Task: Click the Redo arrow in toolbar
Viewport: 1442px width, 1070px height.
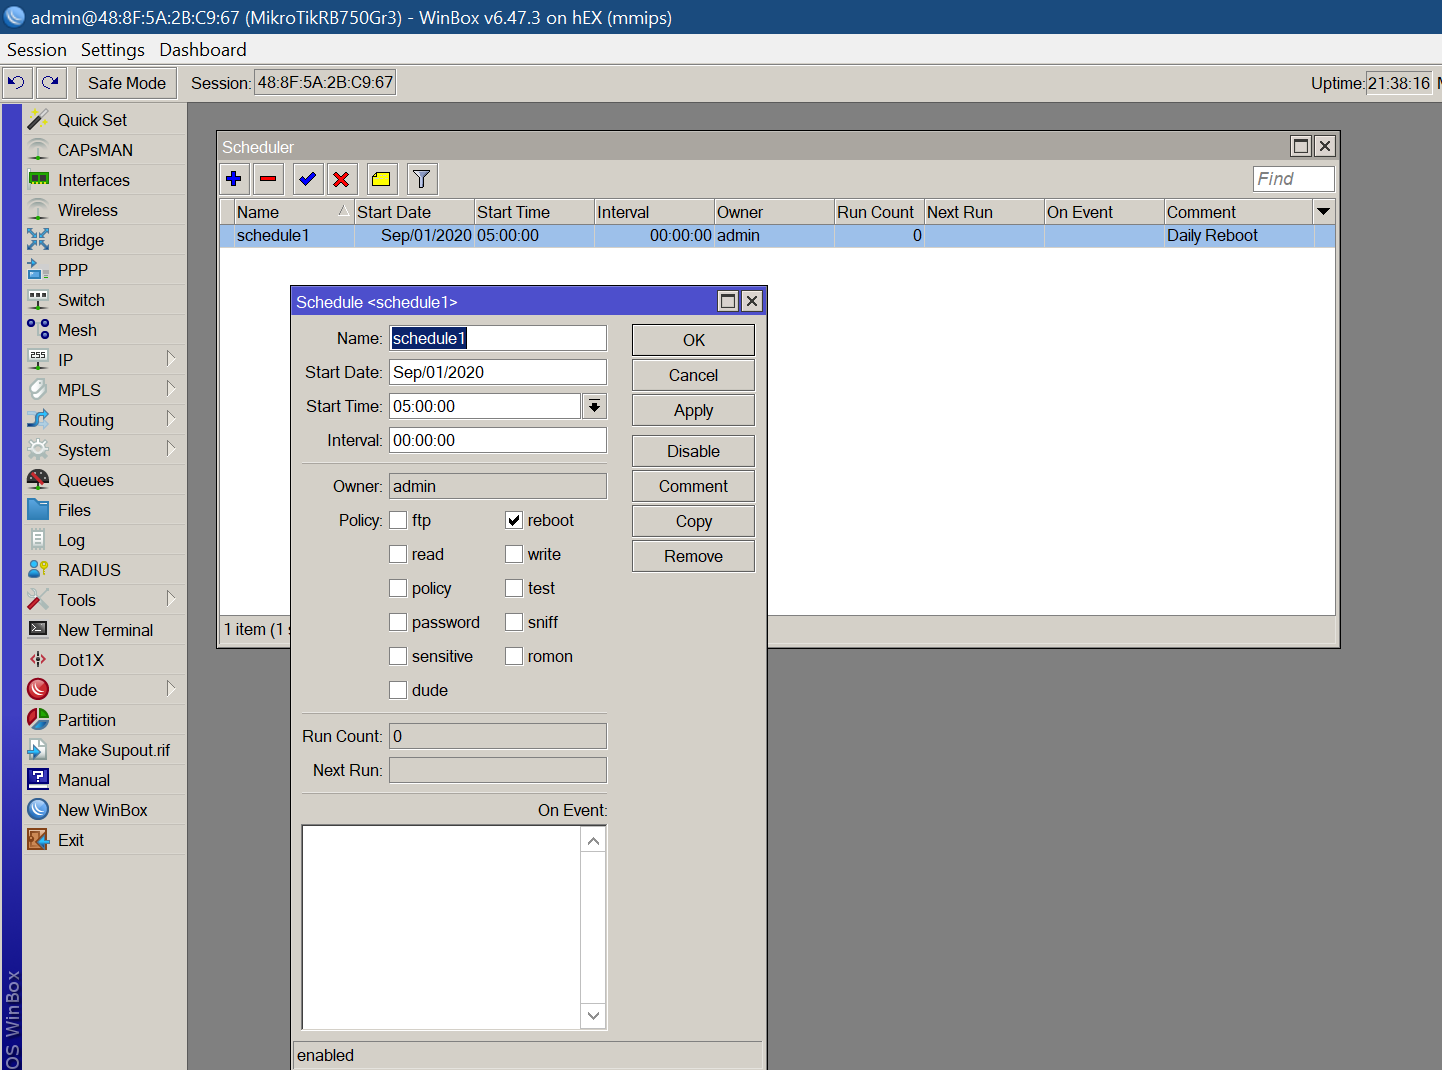Action: [51, 83]
